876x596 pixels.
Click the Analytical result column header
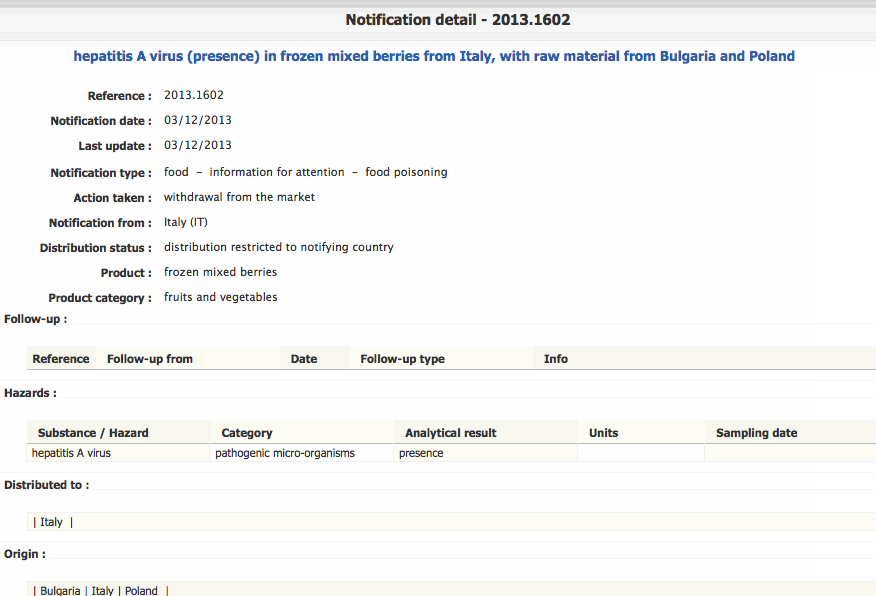451,433
